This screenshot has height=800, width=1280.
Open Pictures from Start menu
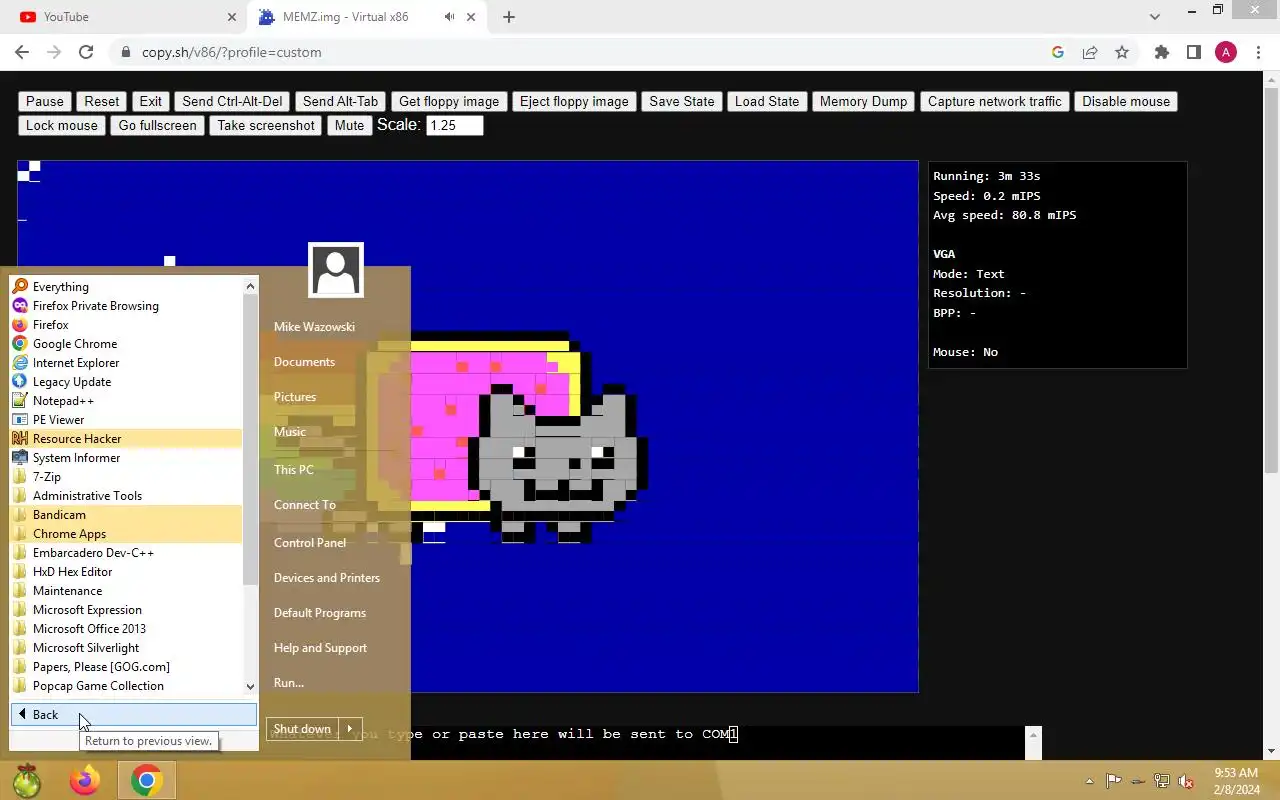pyautogui.click(x=295, y=397)
